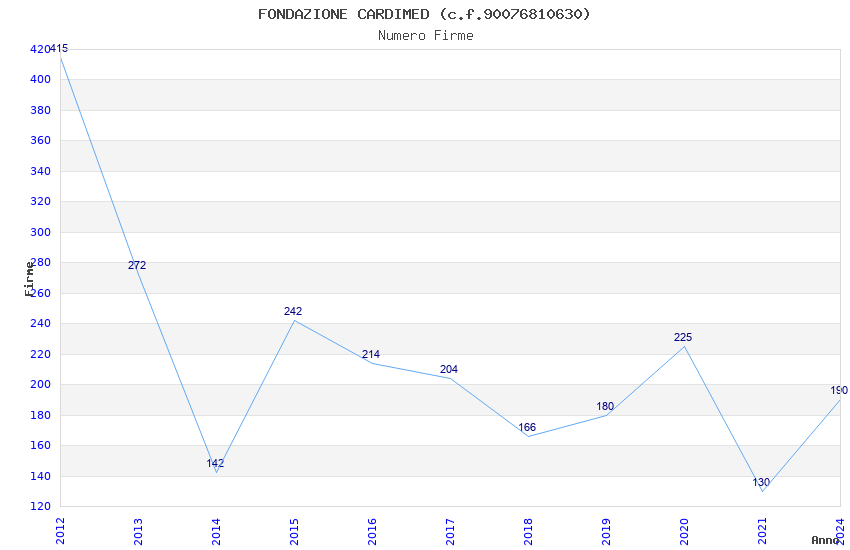Screen dimensions: 850x550
Task: Click the y-axis value 180
Action: click(x=40, y=415)
